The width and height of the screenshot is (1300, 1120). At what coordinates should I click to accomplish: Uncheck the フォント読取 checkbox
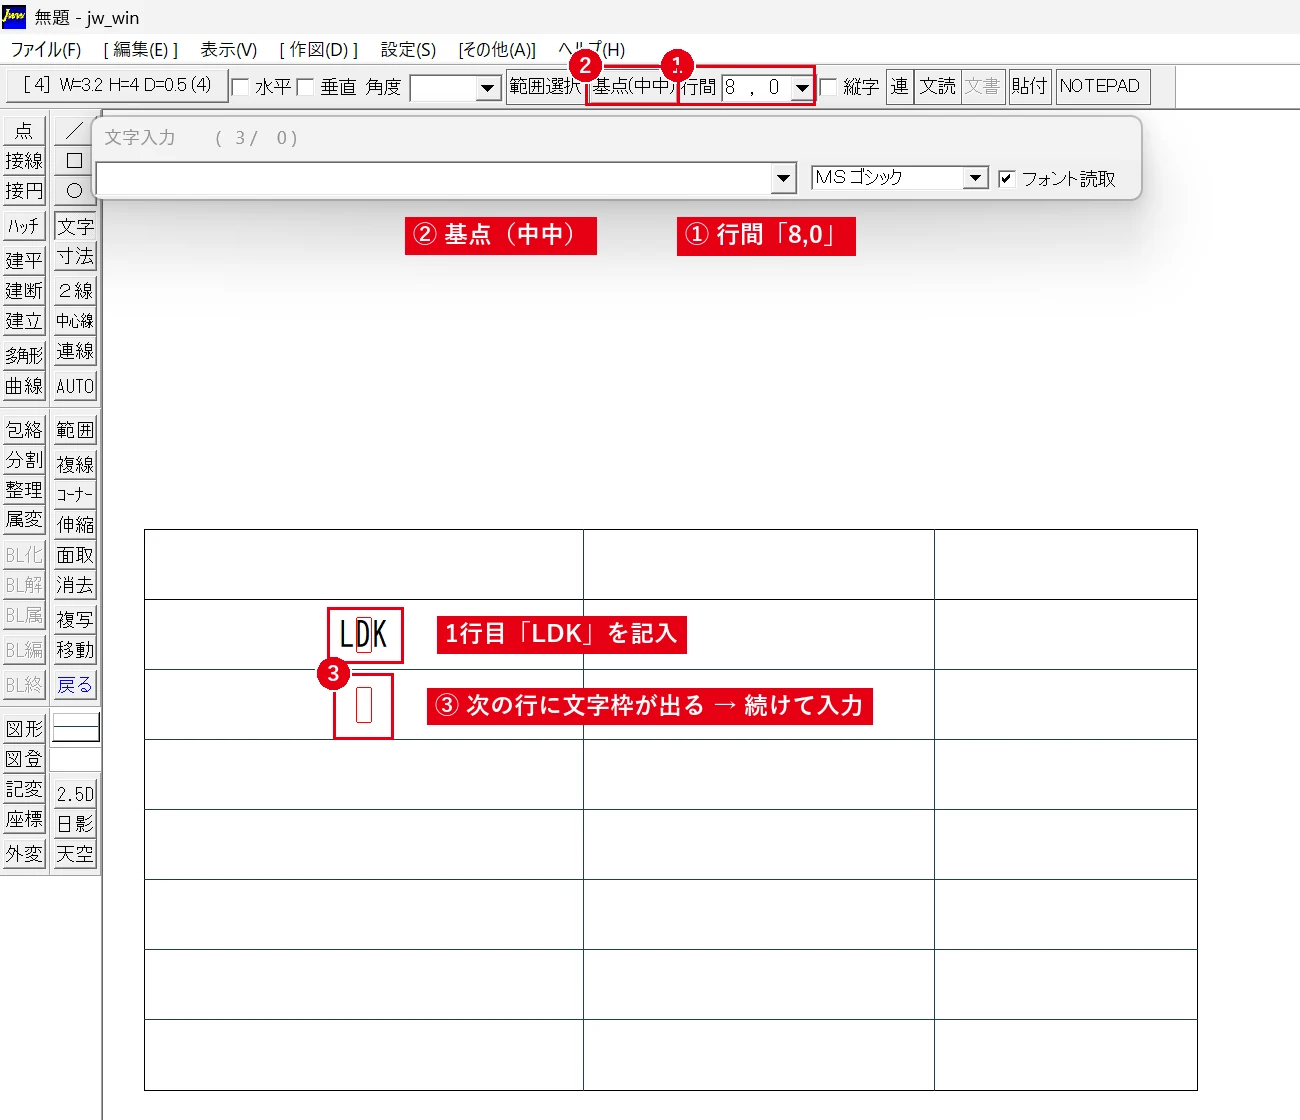(1007, 179)
